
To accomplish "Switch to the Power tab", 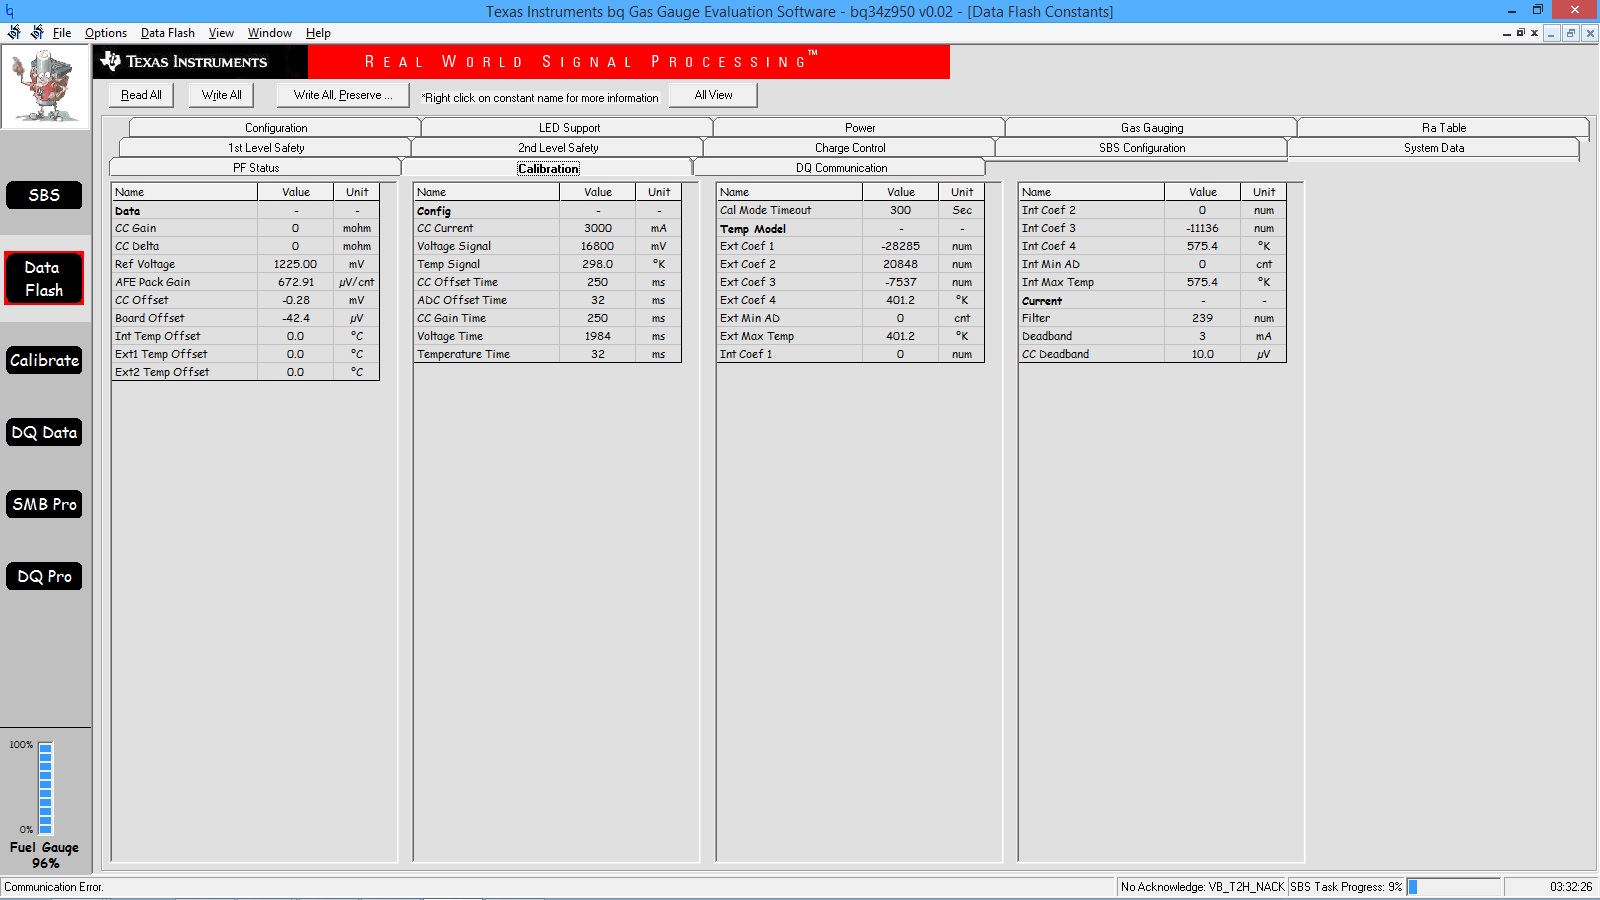I will [860, 127].
